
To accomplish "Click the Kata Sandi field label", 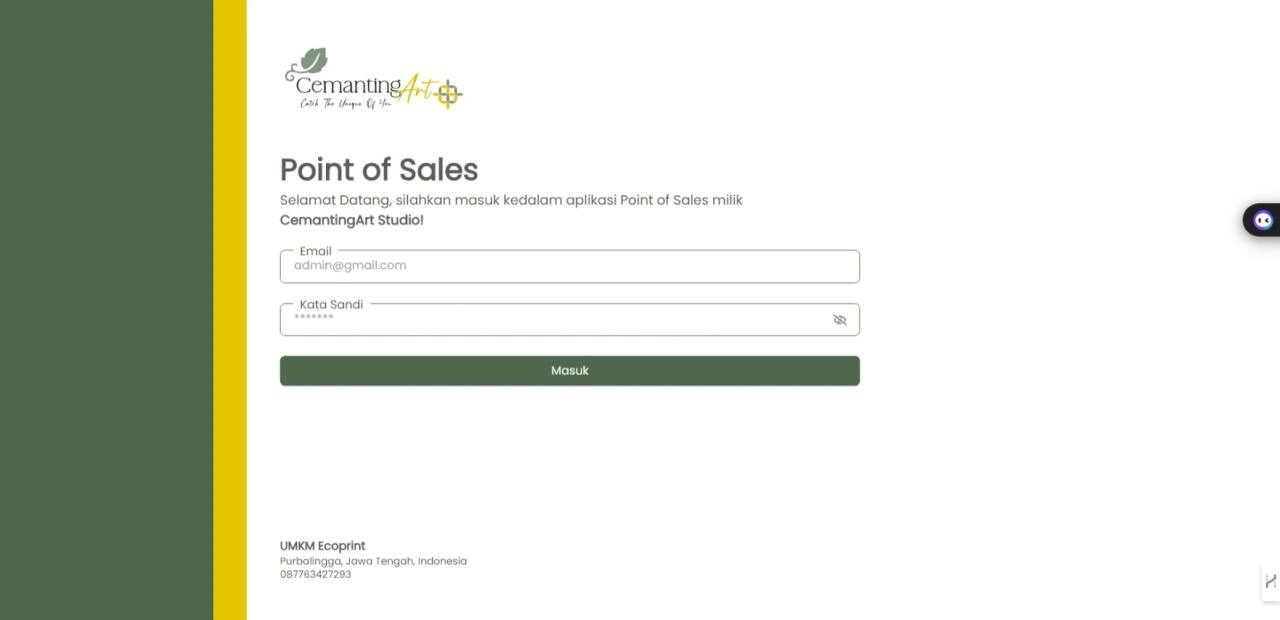I will (x=331, y=304).
